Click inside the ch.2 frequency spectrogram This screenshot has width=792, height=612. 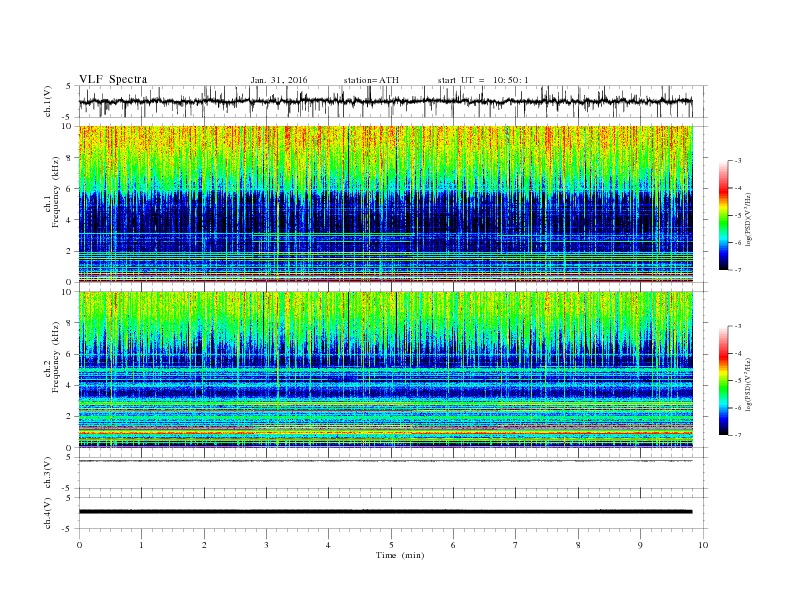click(x=385, y=370)
